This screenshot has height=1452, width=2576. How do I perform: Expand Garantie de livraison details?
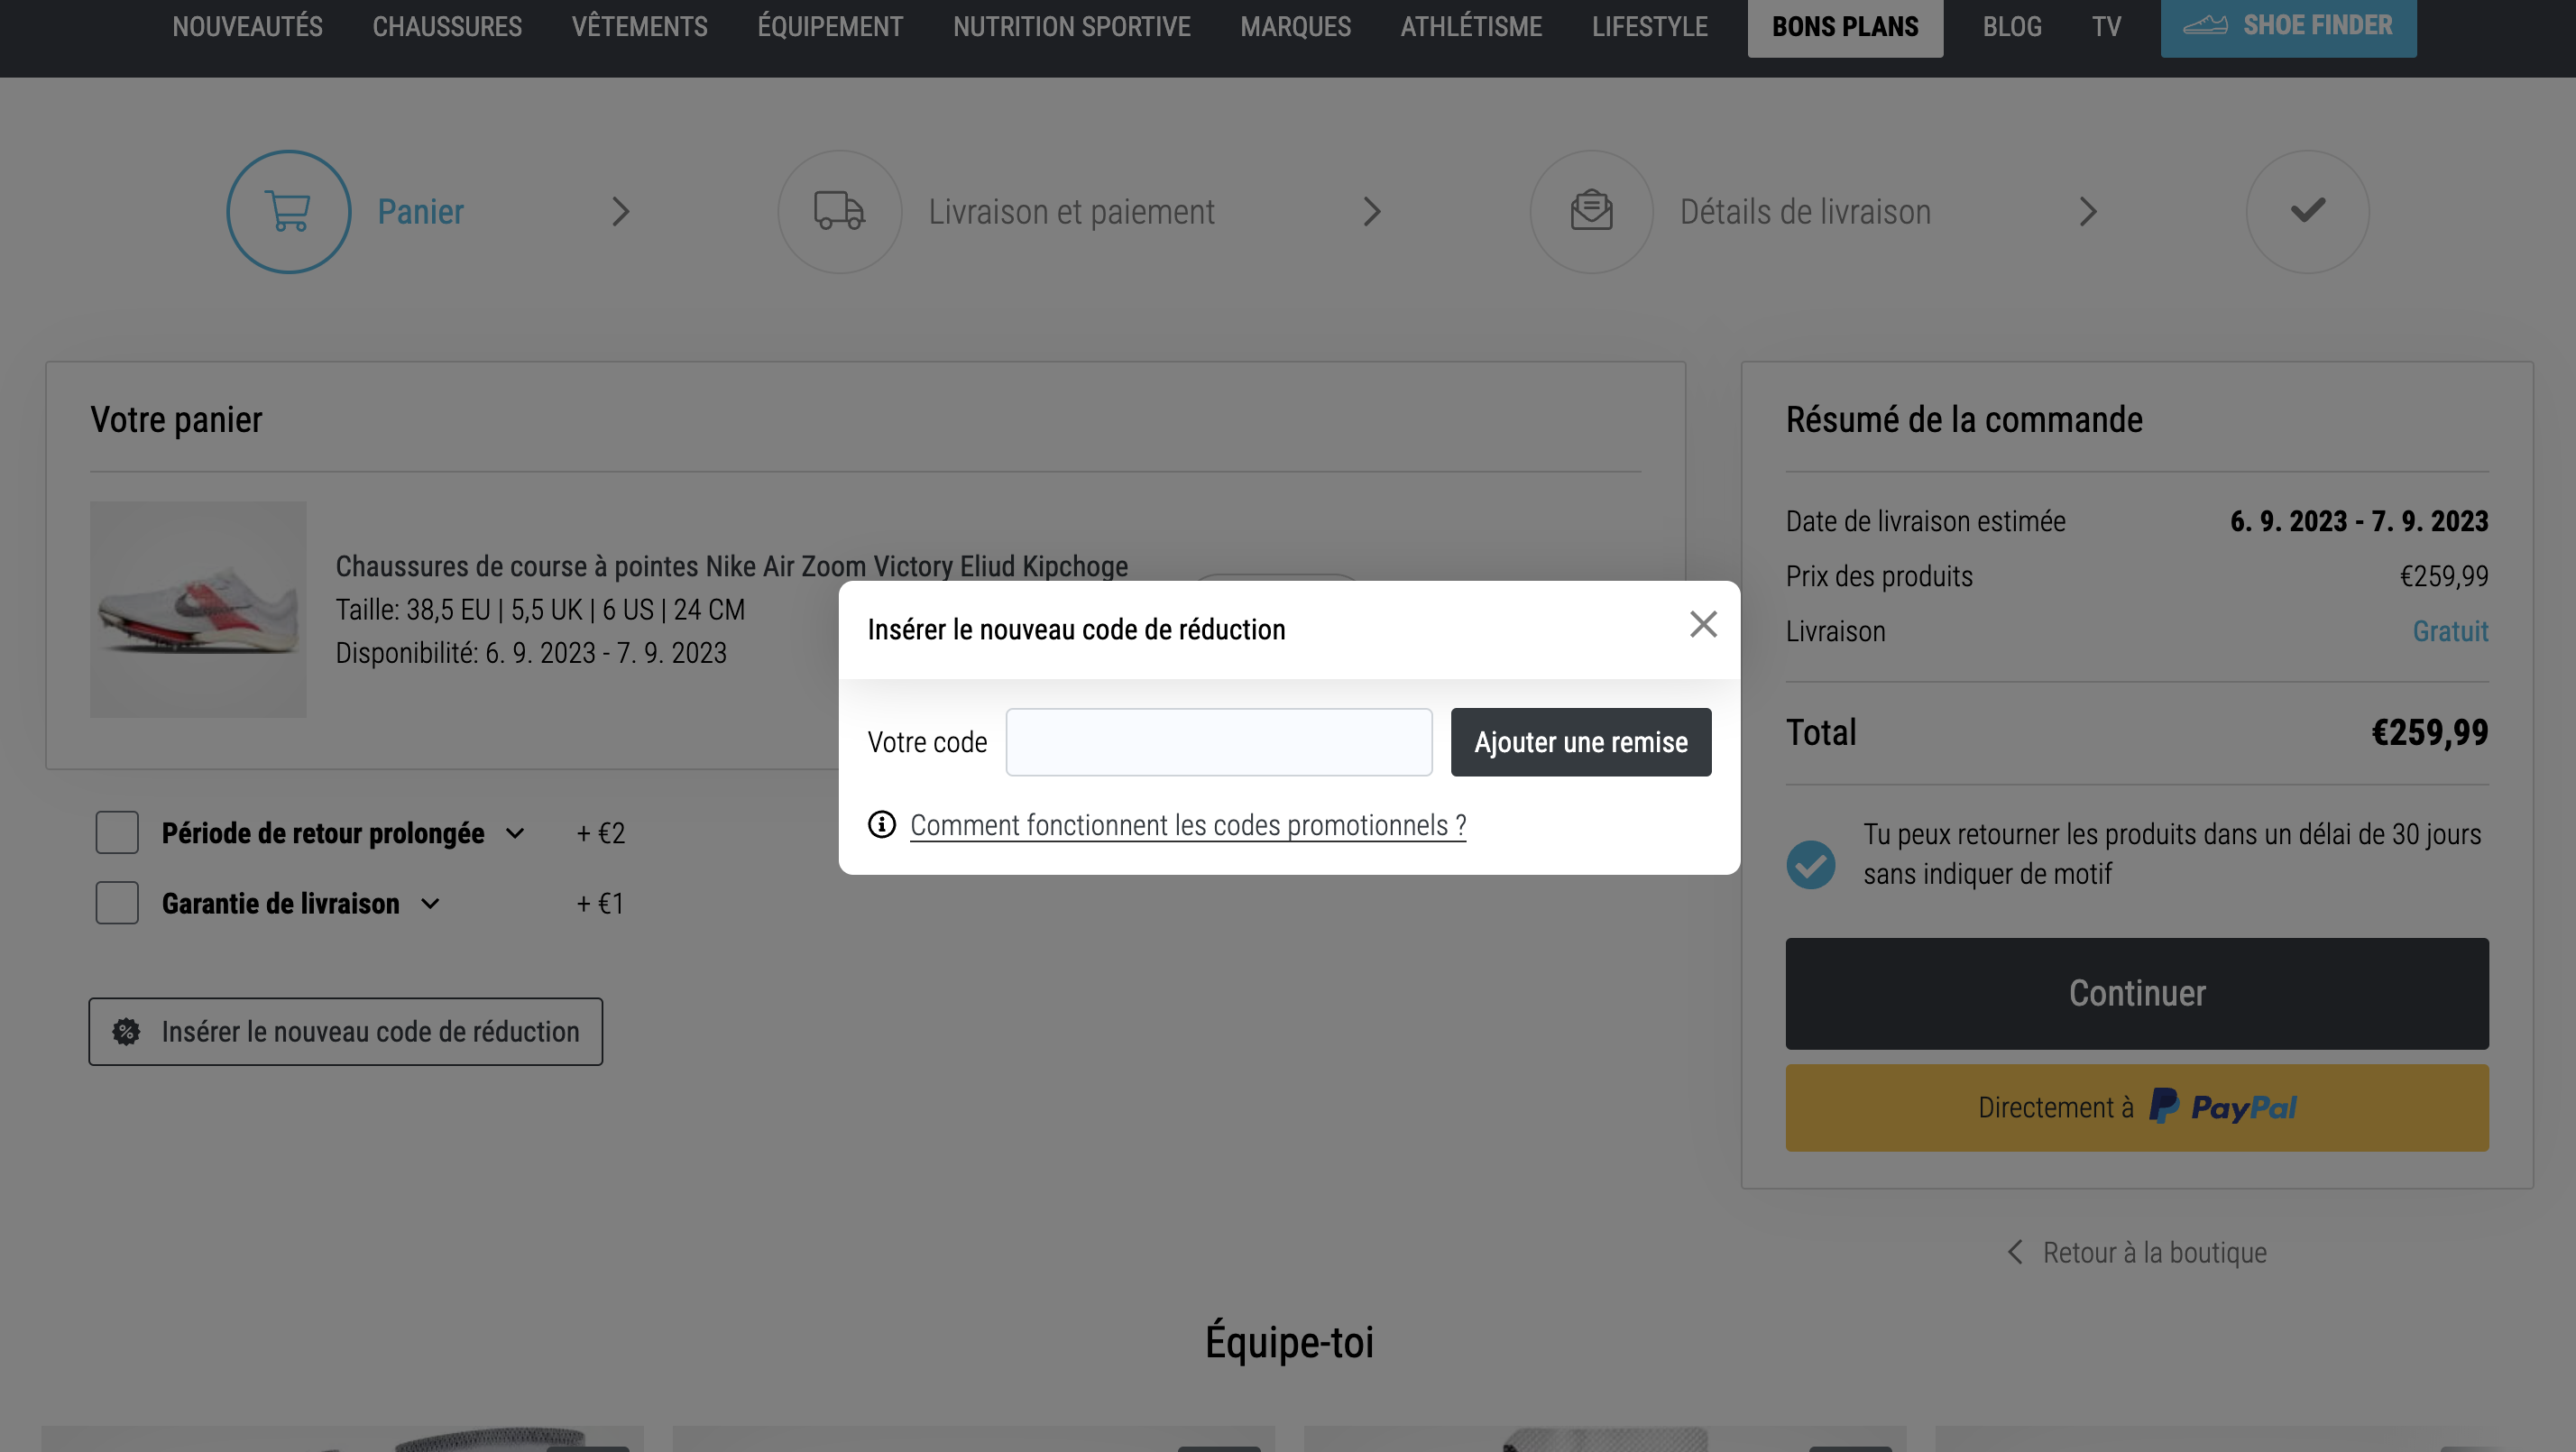tap(430, 903)
